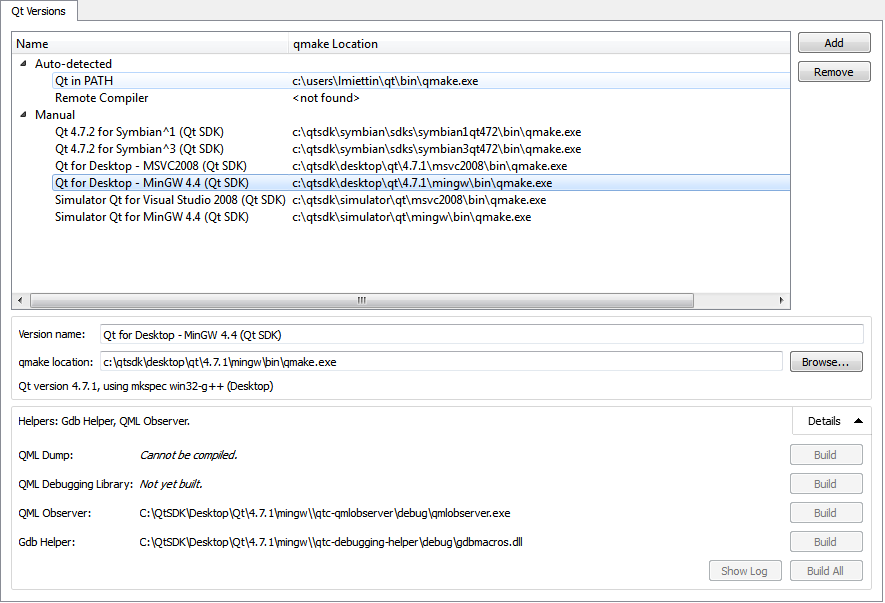Click Build button for QML Debugging Library
The height and width of the screenshot is (603, 885).
click(826, 484)
